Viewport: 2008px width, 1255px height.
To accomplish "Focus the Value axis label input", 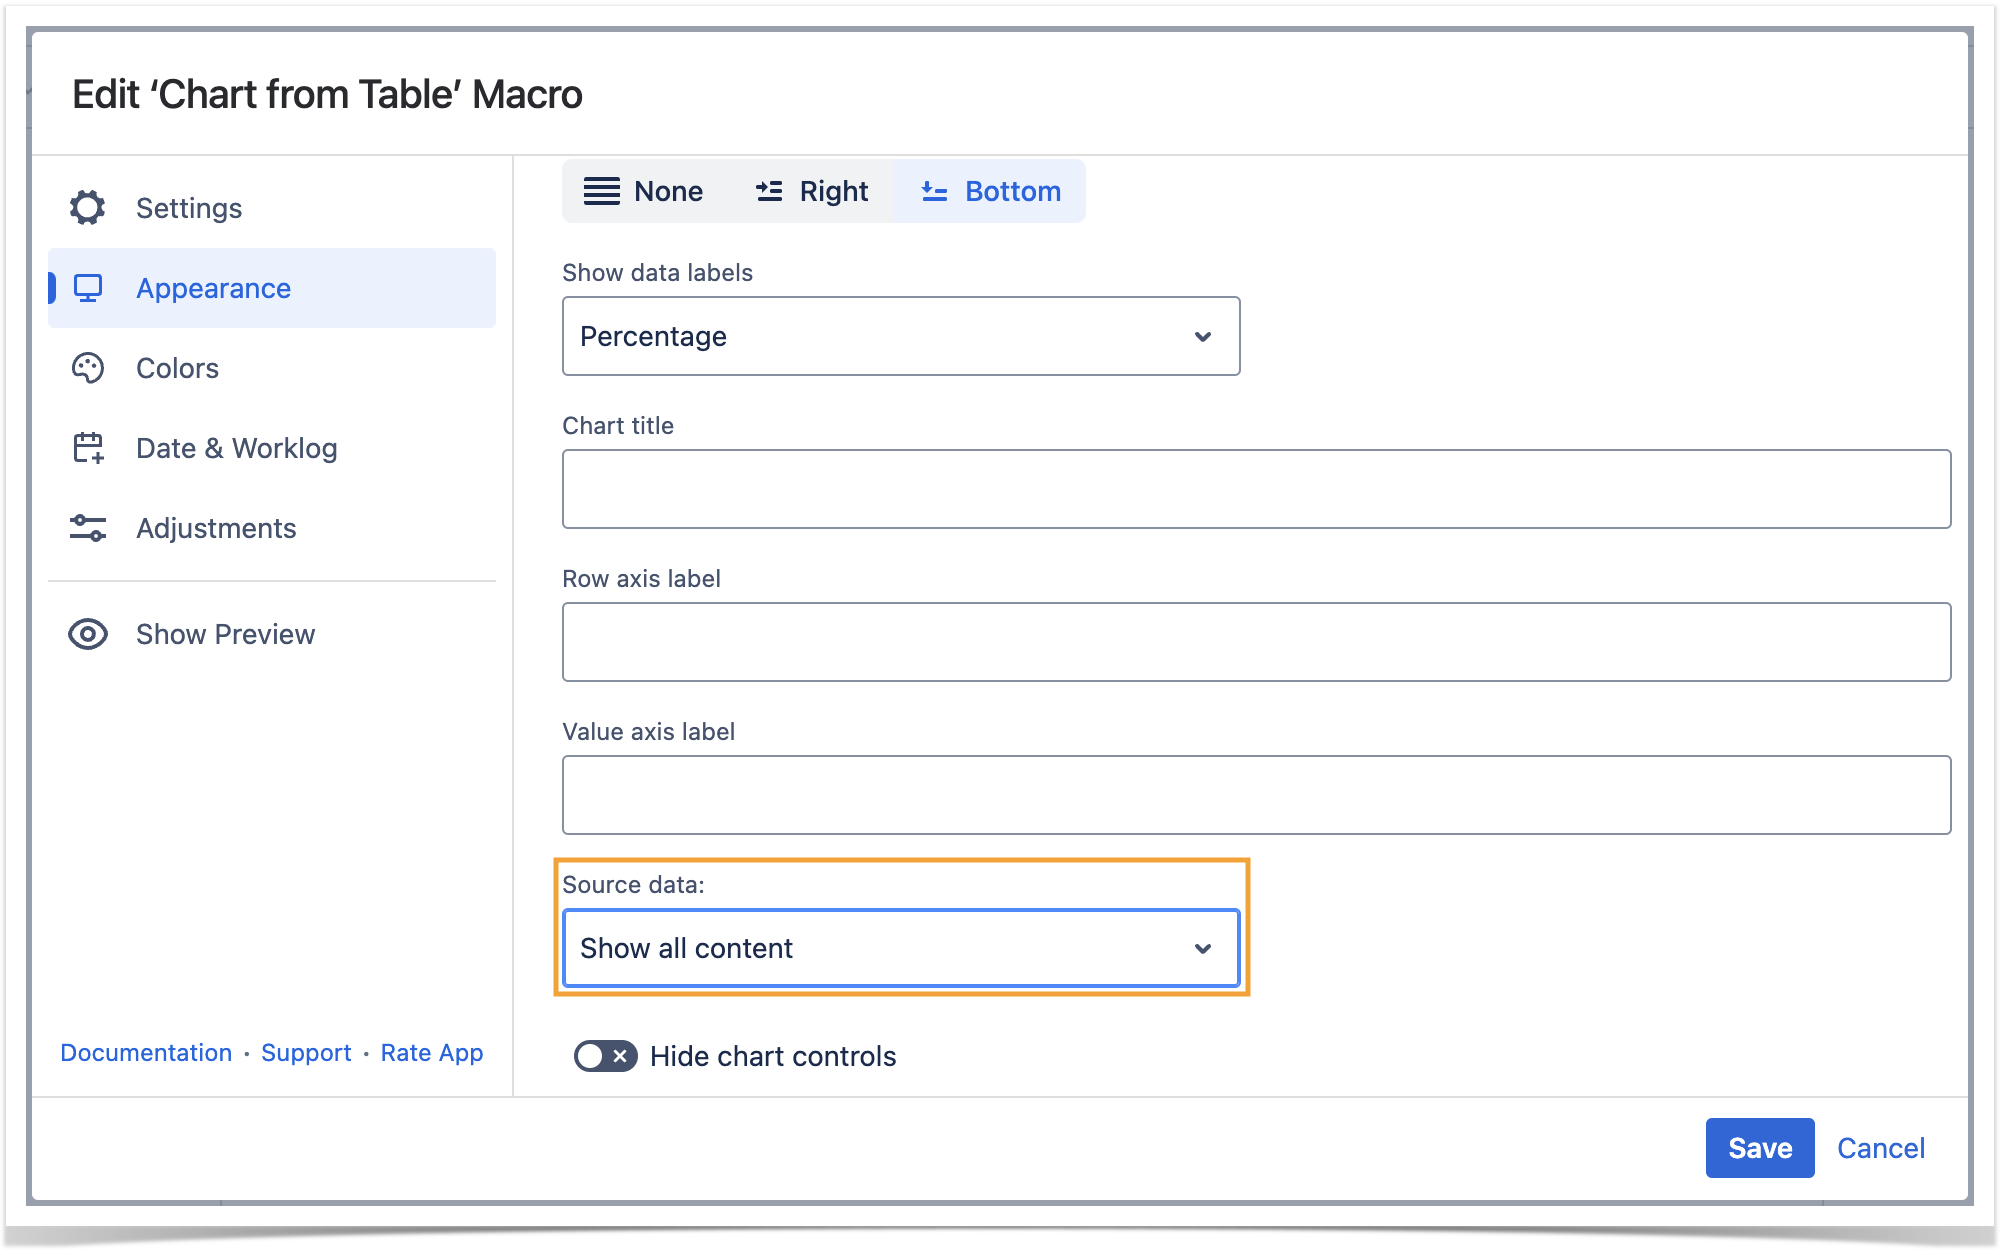I will 1255,795.
